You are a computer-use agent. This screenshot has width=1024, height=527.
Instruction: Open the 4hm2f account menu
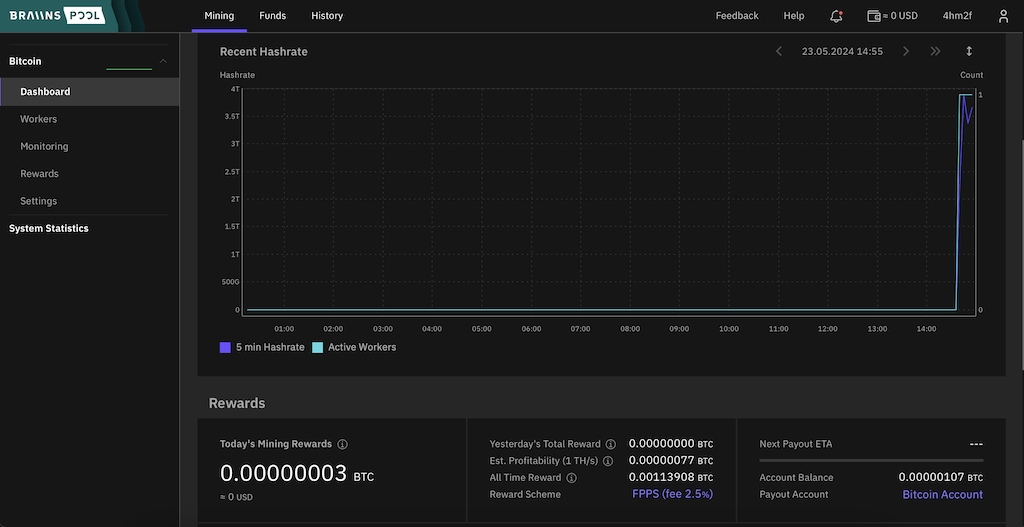[x=957, y=16]
